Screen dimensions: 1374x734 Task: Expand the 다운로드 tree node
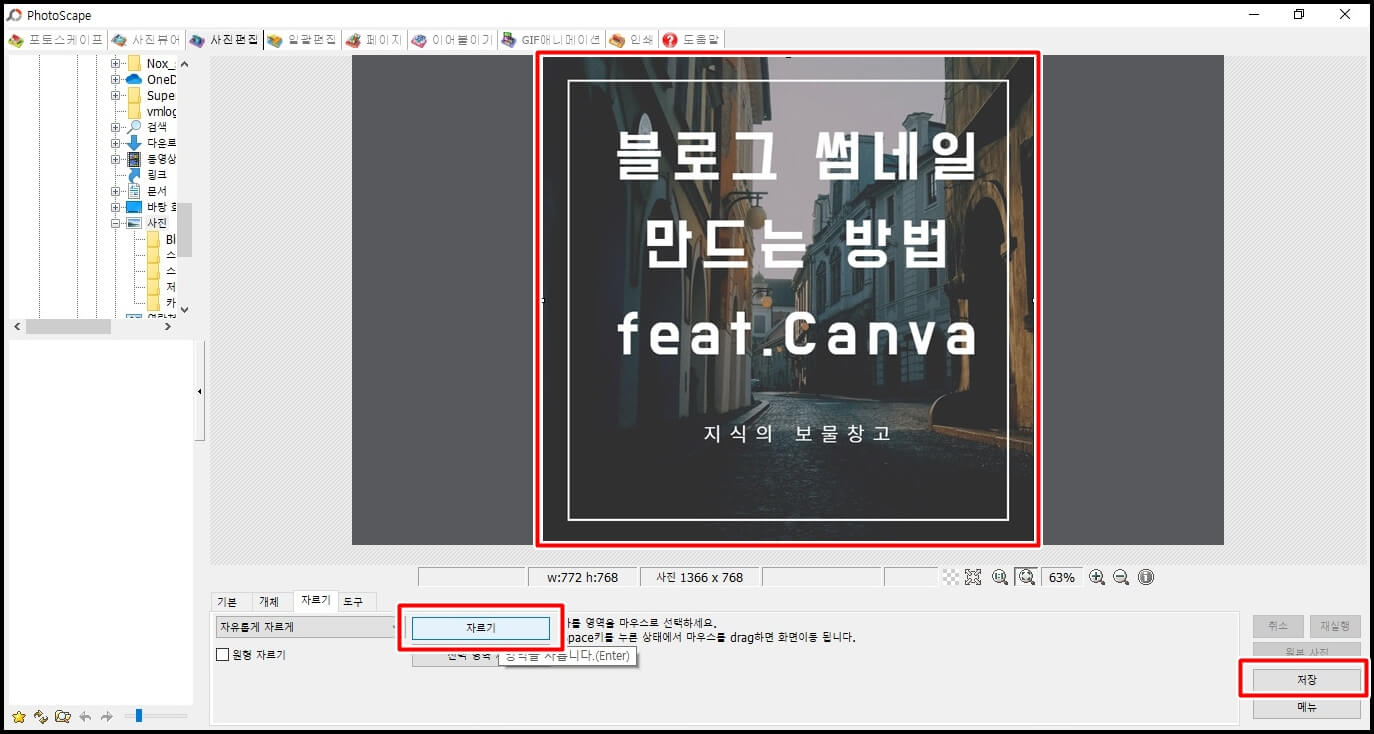(115, 143)
